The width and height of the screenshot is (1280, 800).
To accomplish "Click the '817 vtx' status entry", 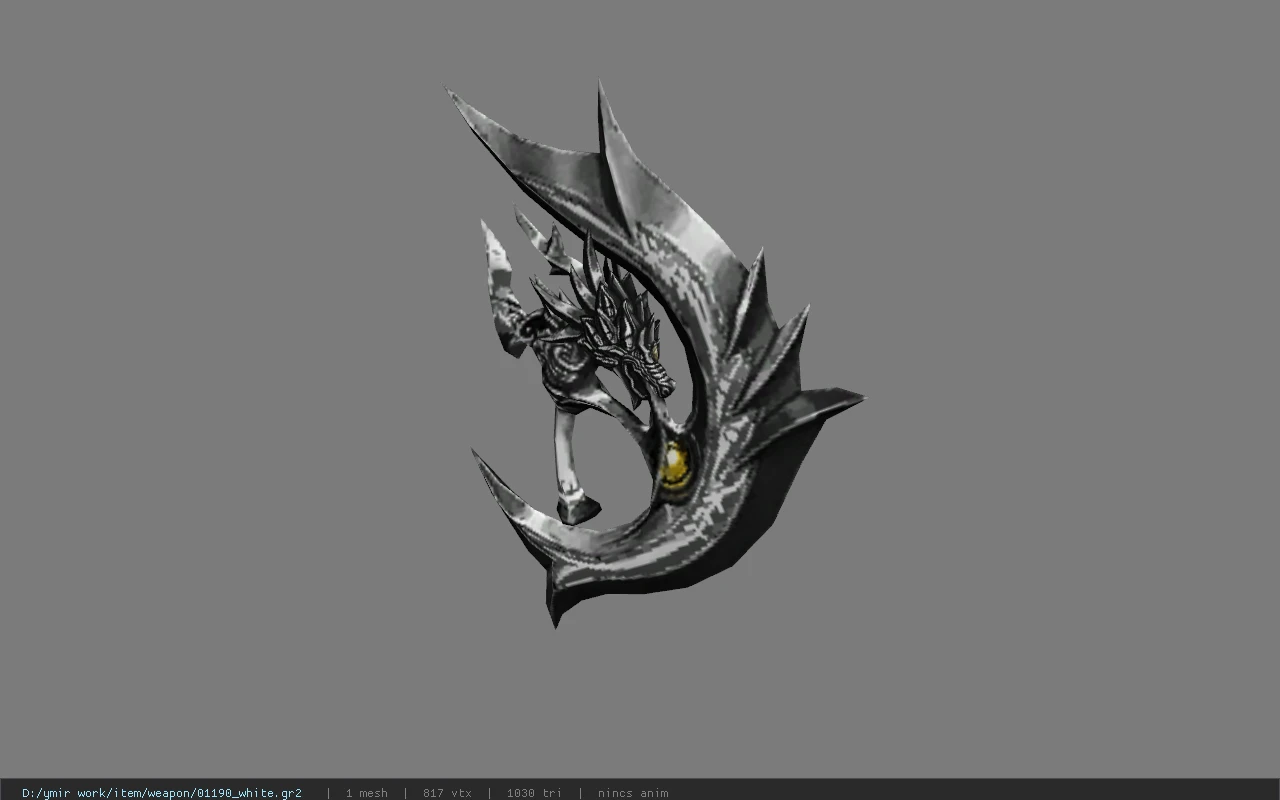I will pyautogui.click(x=447, y=793).
